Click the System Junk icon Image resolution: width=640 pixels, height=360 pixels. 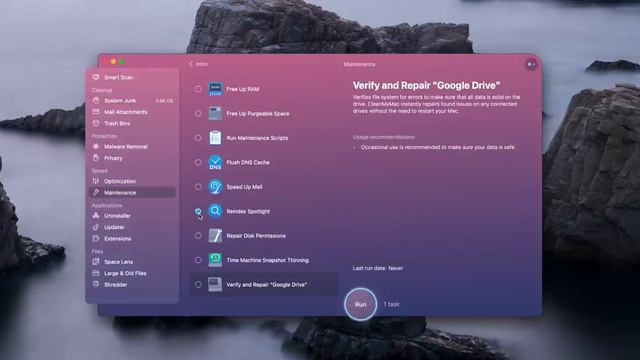[x=96, y=100]
